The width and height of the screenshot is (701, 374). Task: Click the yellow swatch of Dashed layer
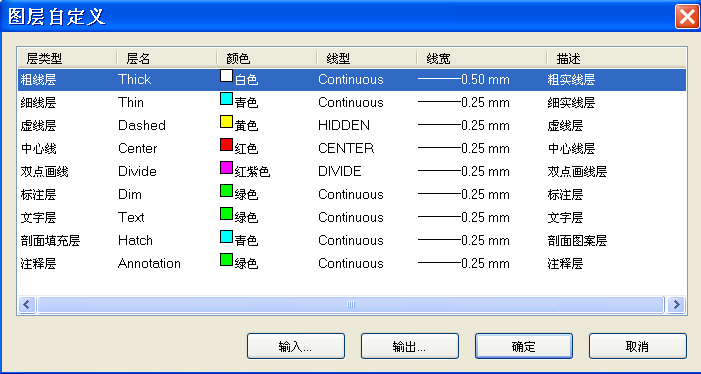(226, 122)
